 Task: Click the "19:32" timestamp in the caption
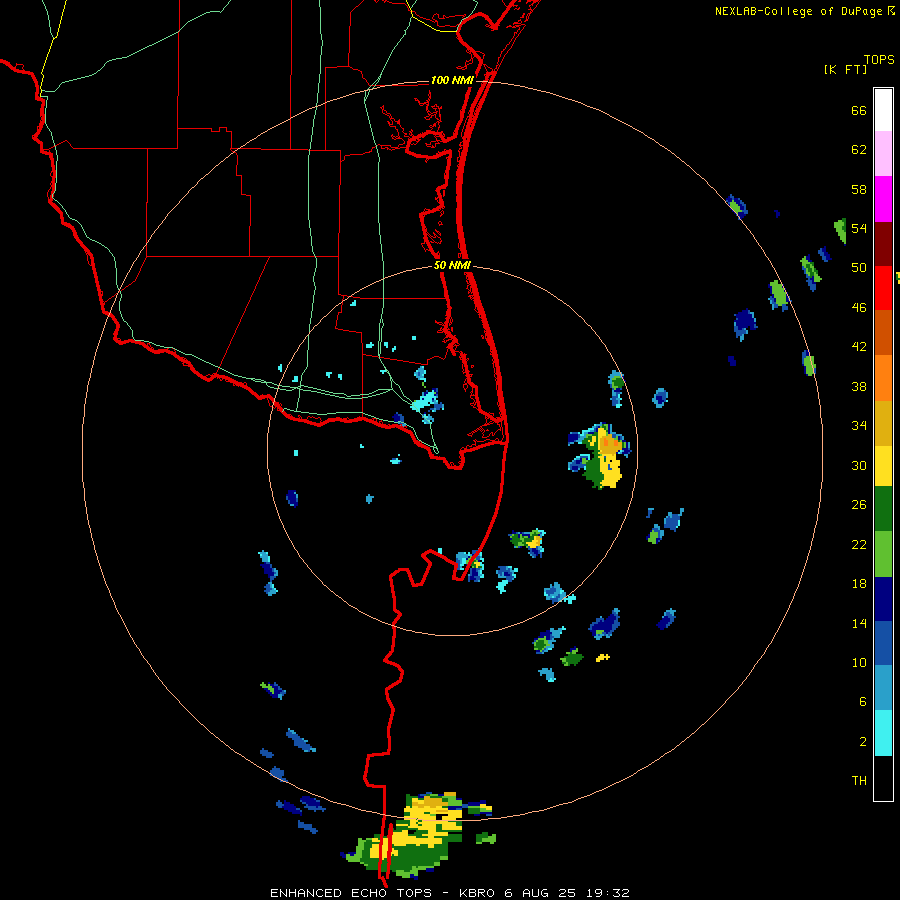pyautogui.click(x=608, y=893)
